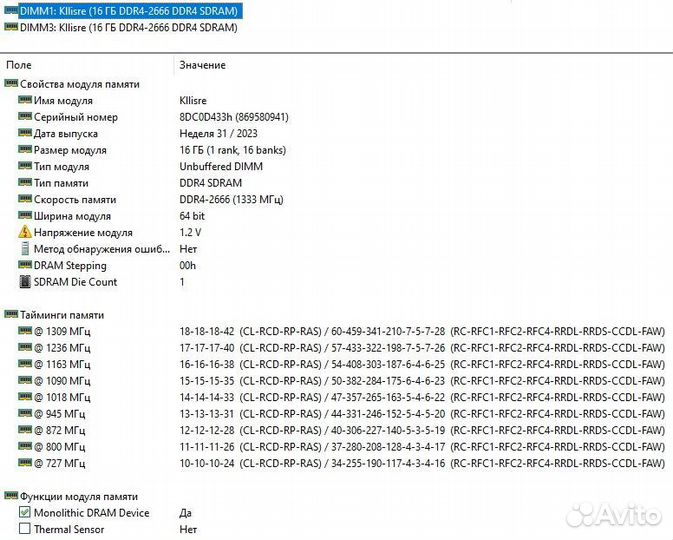Image resolution: width=673 pixels, height=540 pixels.
Task: Click the DIMM3 memory stick icon
Action: [10, 28]
